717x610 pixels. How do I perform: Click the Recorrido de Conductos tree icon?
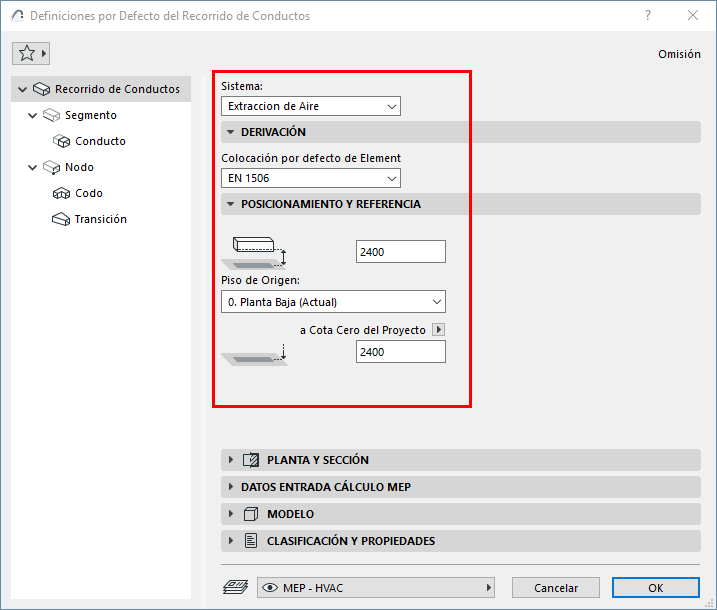[x=42, y=89]
